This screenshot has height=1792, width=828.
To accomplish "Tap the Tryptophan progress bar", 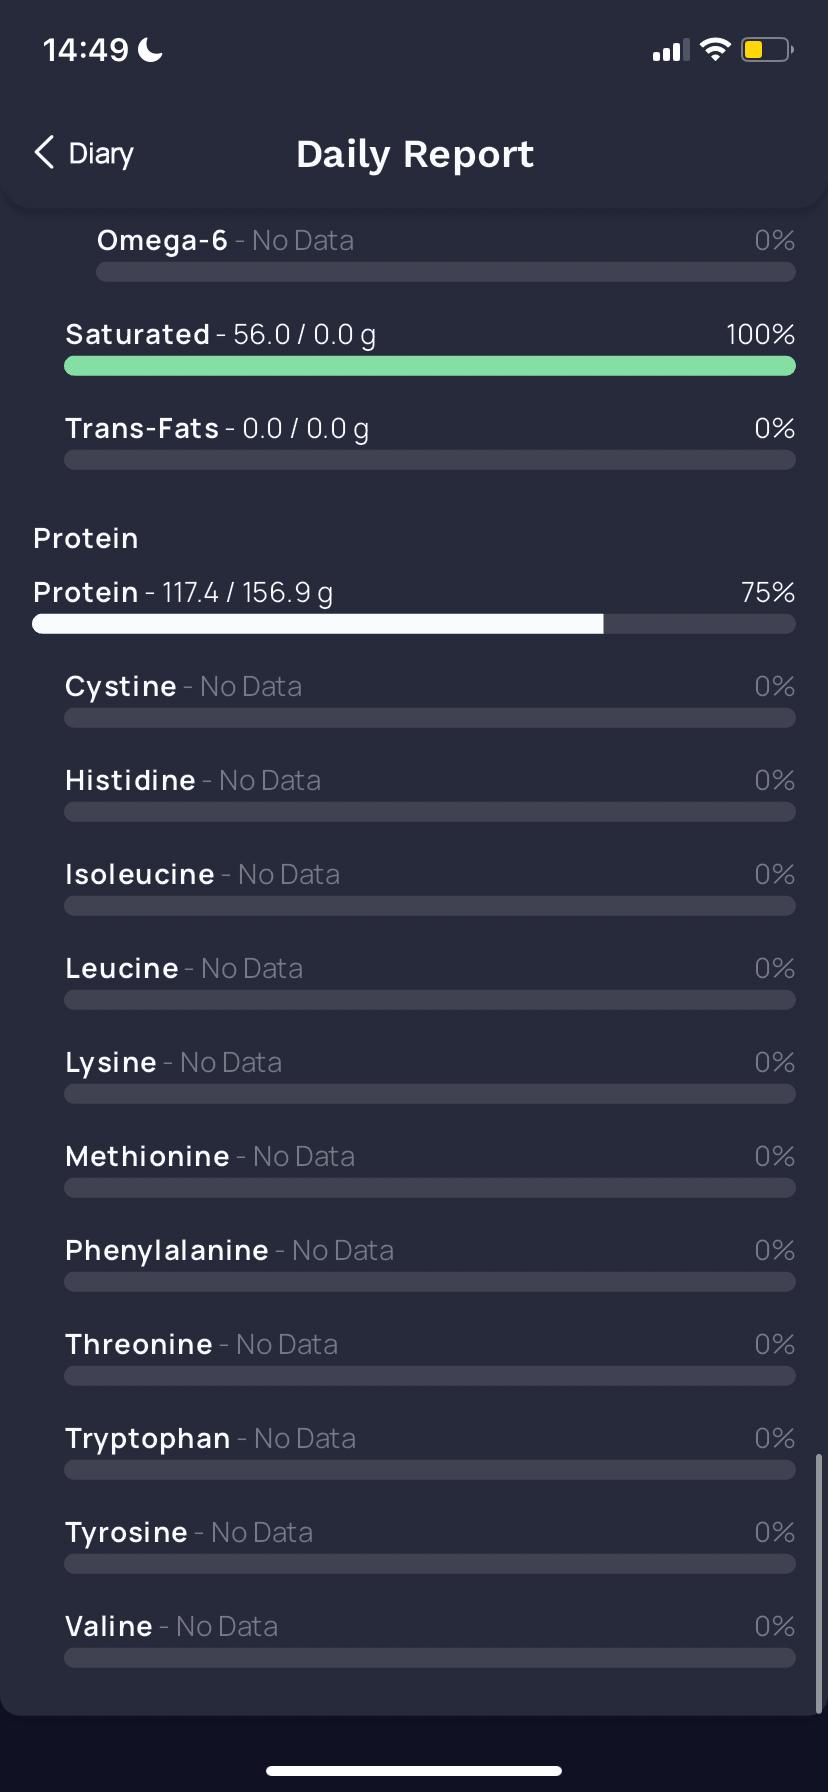I will click(x=430, y=1470).
